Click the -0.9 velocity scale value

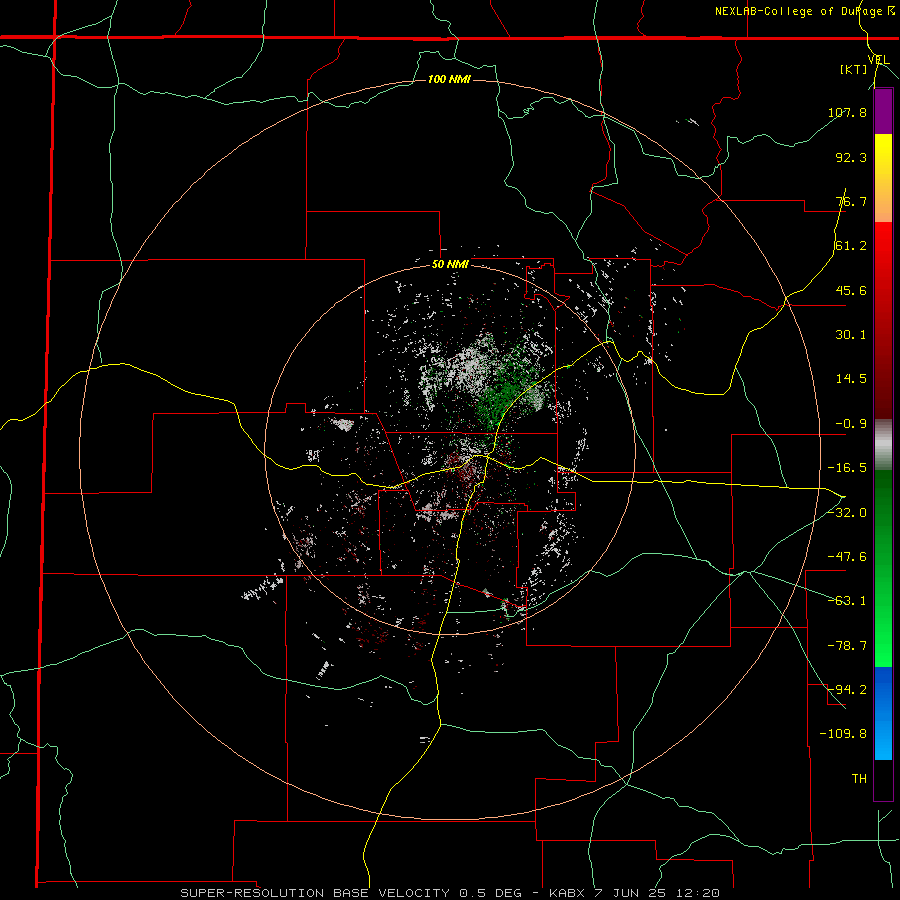(851, 424)
